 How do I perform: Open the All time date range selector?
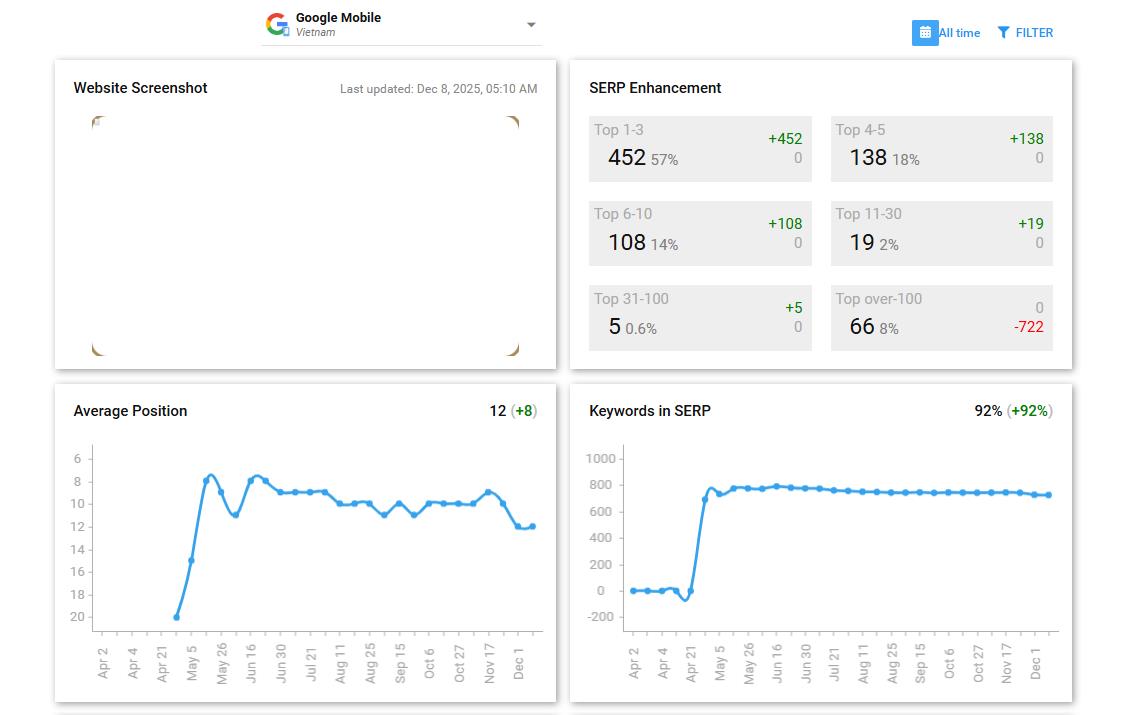pyautogui.click(x=946, y=33)
